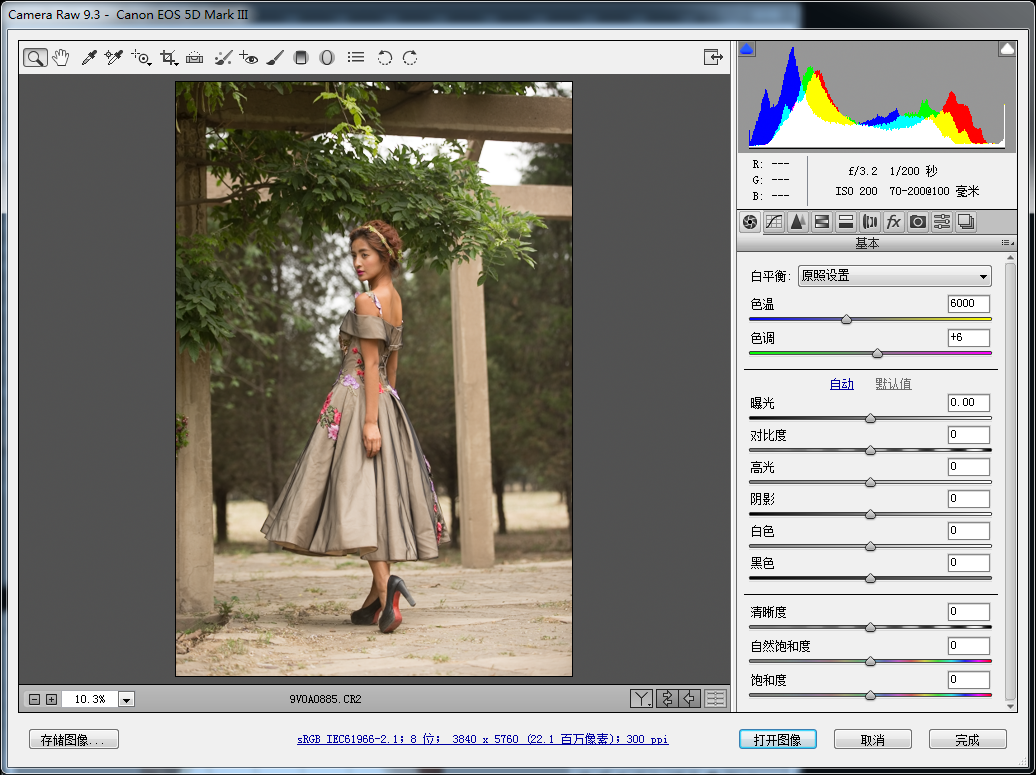Copy current settings to Before

(690, 698)
